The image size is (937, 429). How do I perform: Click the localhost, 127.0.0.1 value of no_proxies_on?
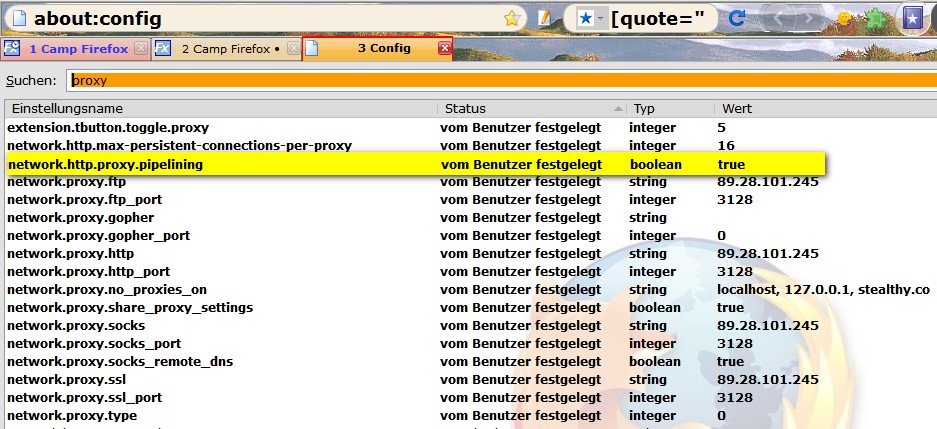click(823, 290)
